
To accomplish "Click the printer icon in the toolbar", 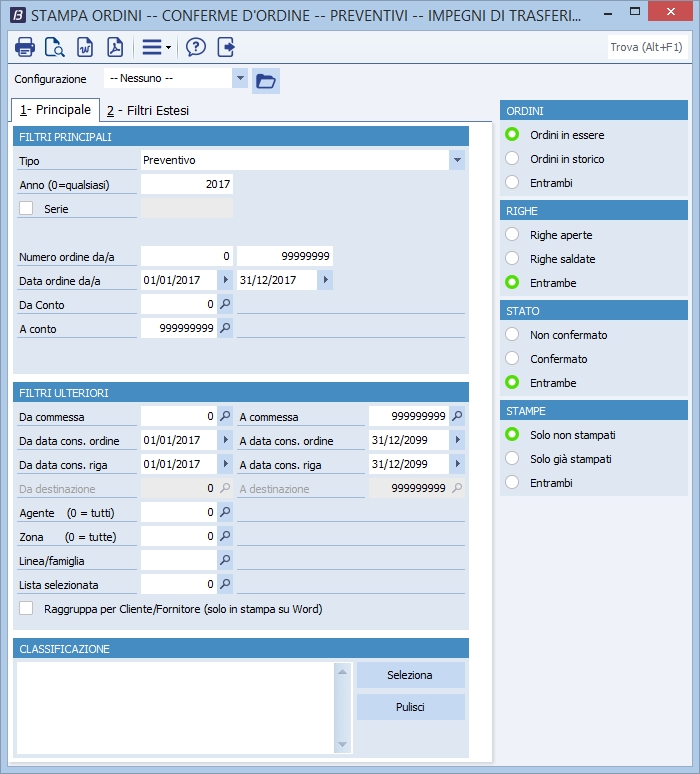I will [x=25, y=47].
